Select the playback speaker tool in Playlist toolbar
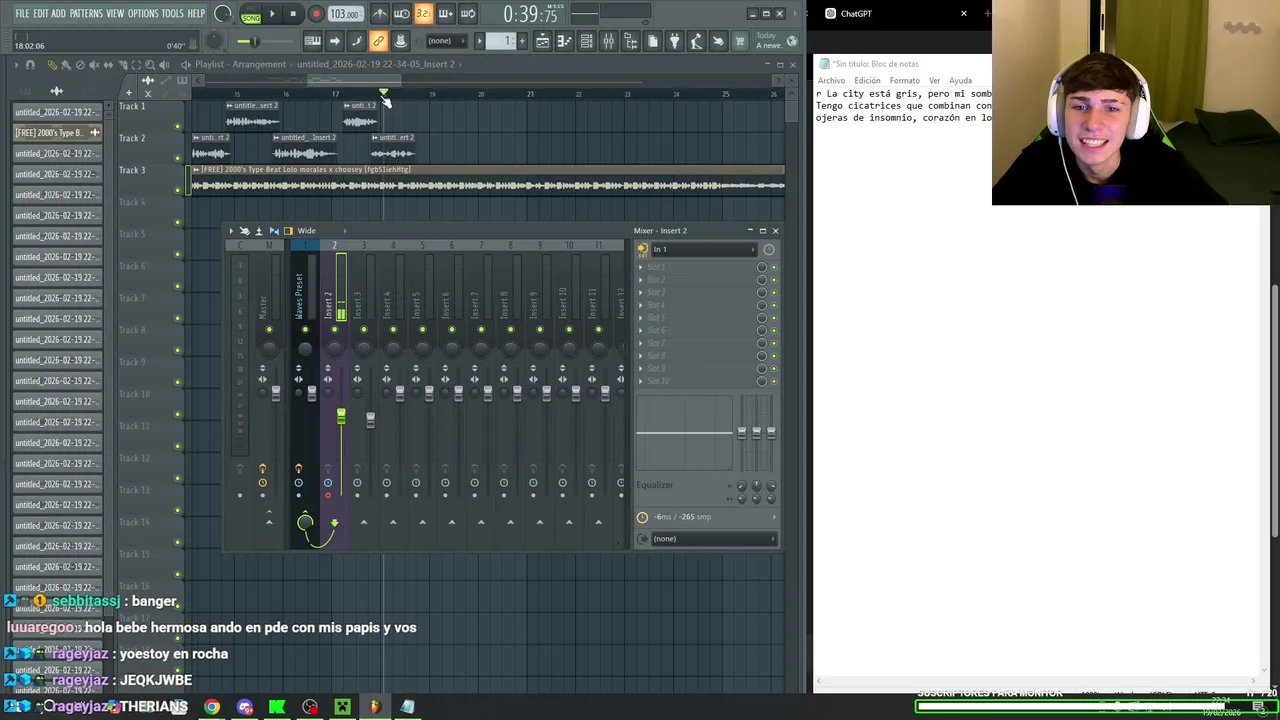The height and width of the screenshot is (720, 1280). [x=164, y=65]
